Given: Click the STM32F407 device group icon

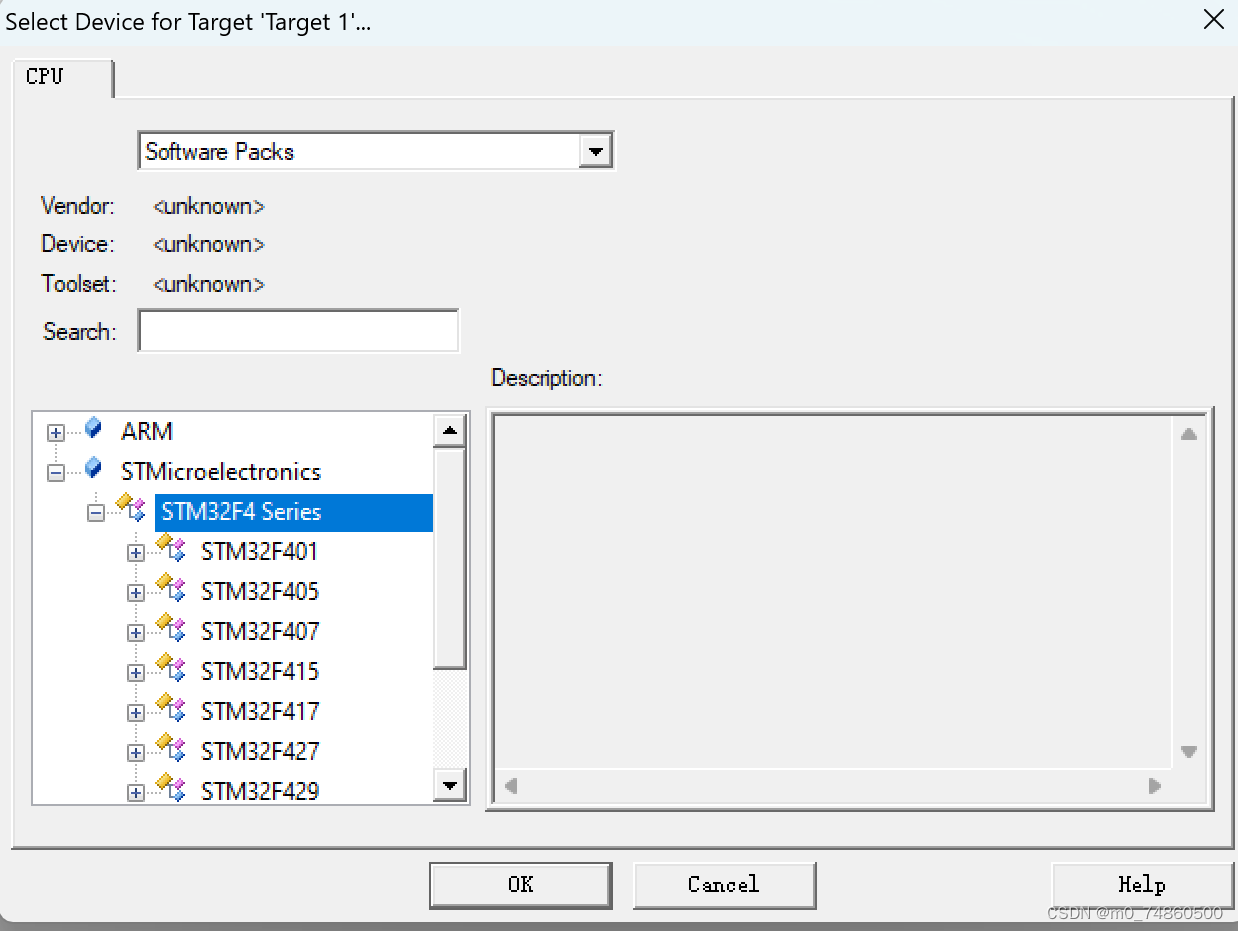Looking at the screenshot, I should pos(172,629).
